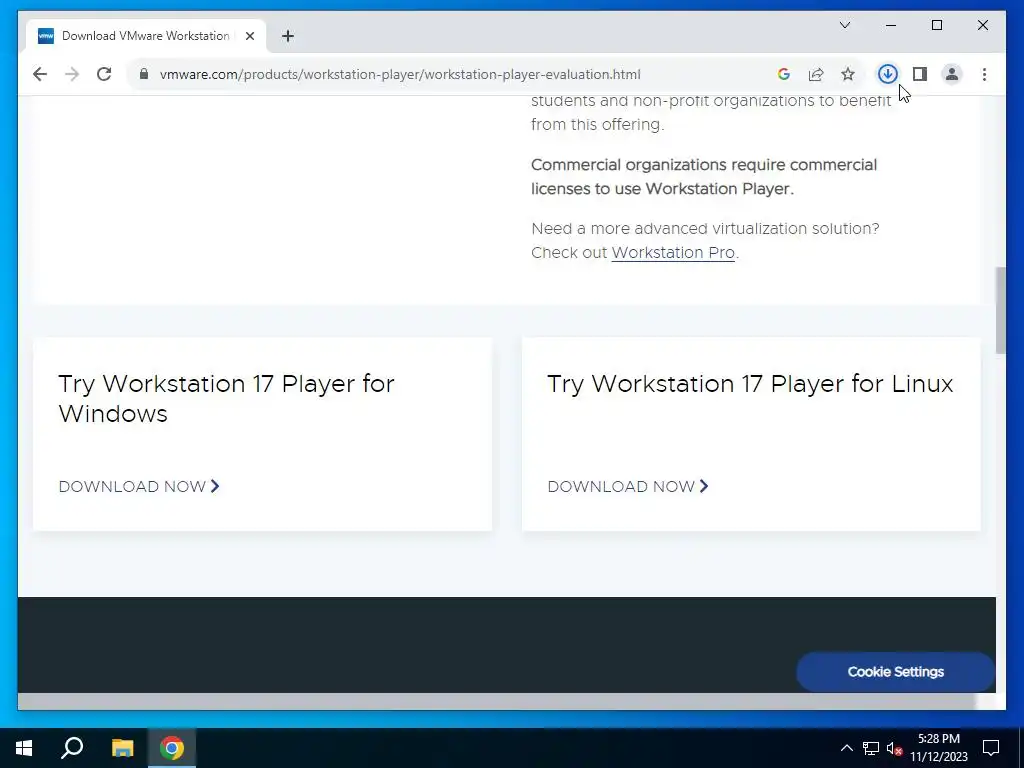1024x768 pixels.
Task: View site info via the padlock icon
Action: coord(144,74)
